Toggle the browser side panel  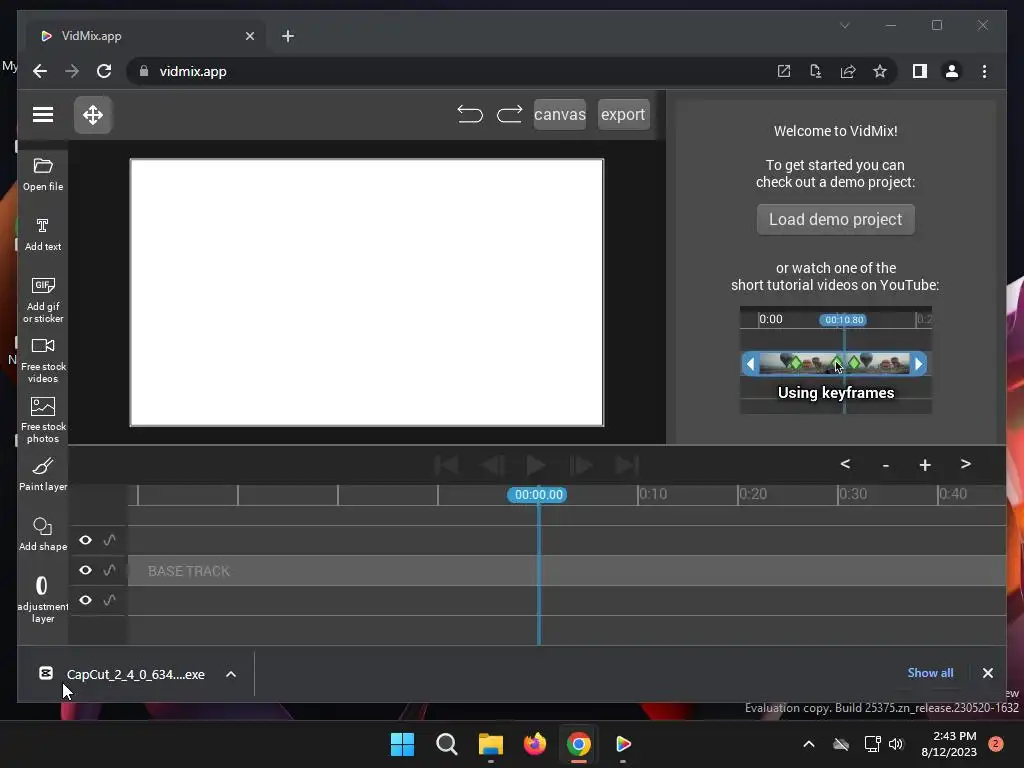(920, 71)
